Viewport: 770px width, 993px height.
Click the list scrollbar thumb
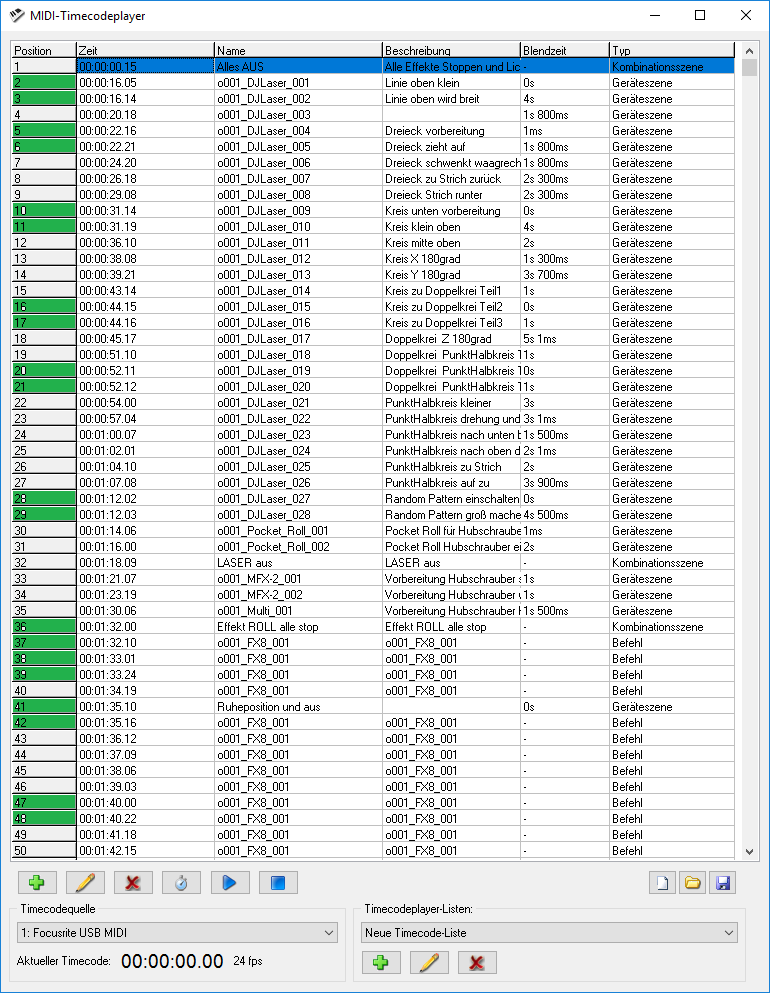(x=749, y=67)
